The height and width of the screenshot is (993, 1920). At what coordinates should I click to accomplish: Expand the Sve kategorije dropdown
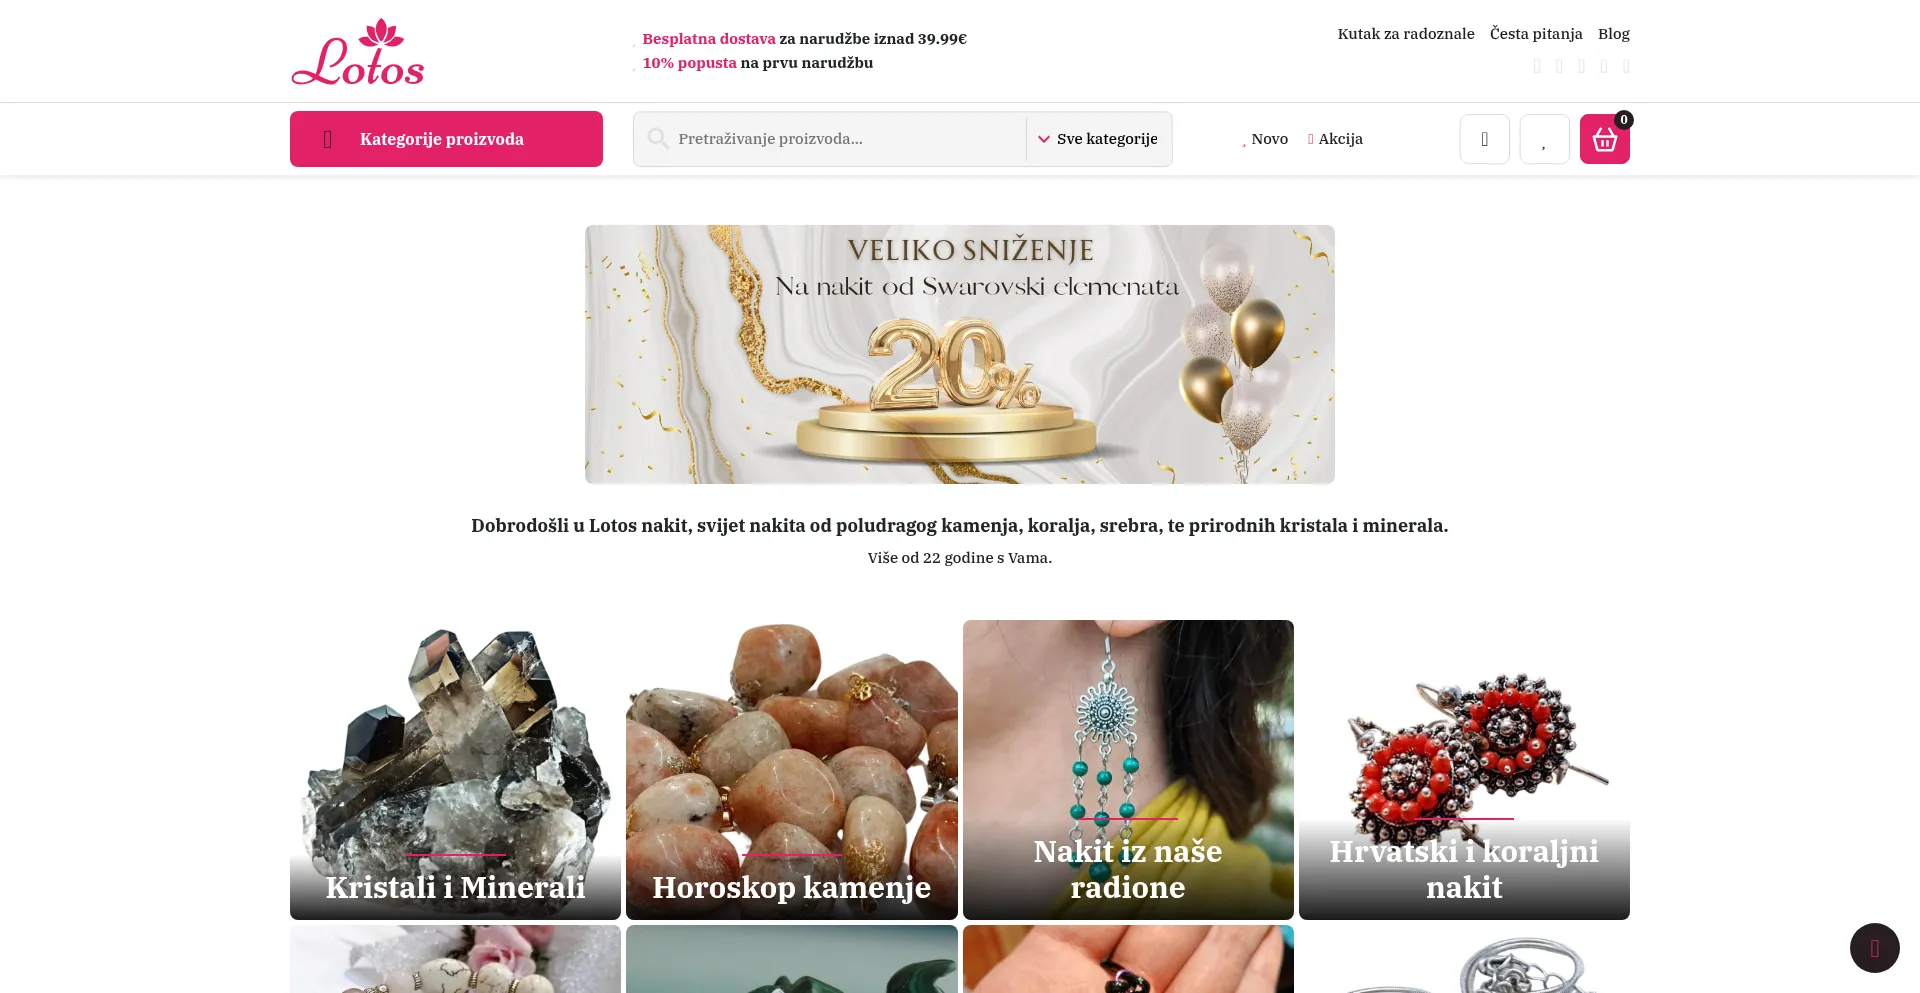tap(1098, 139)
